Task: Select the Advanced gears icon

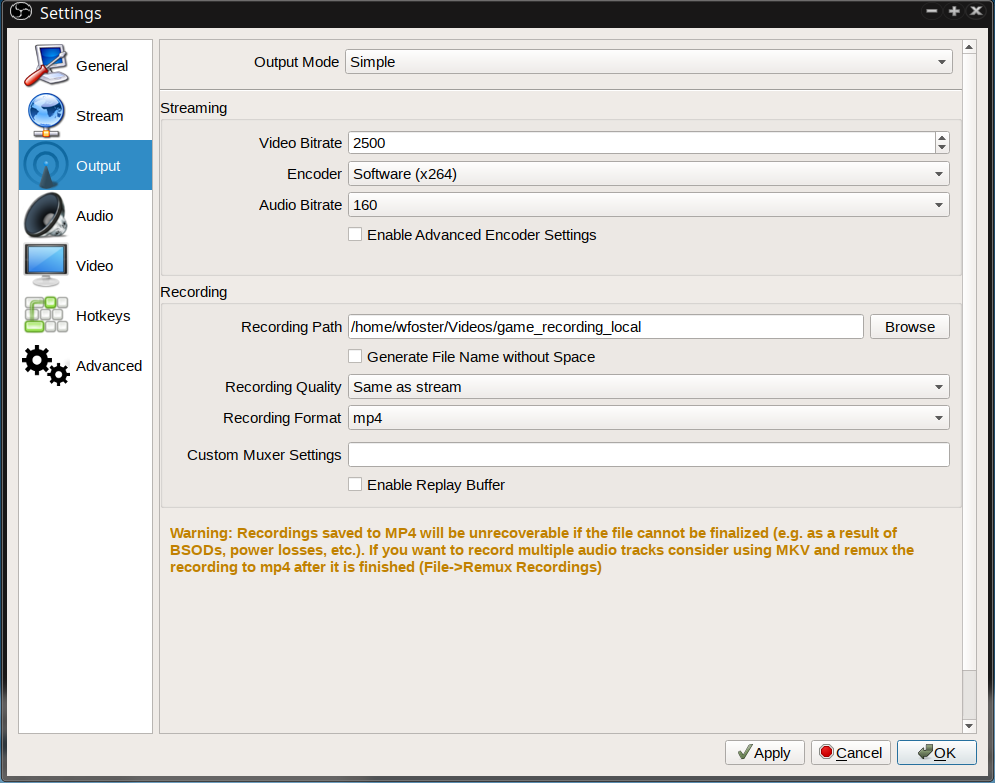Action: [x=46, y=366]
